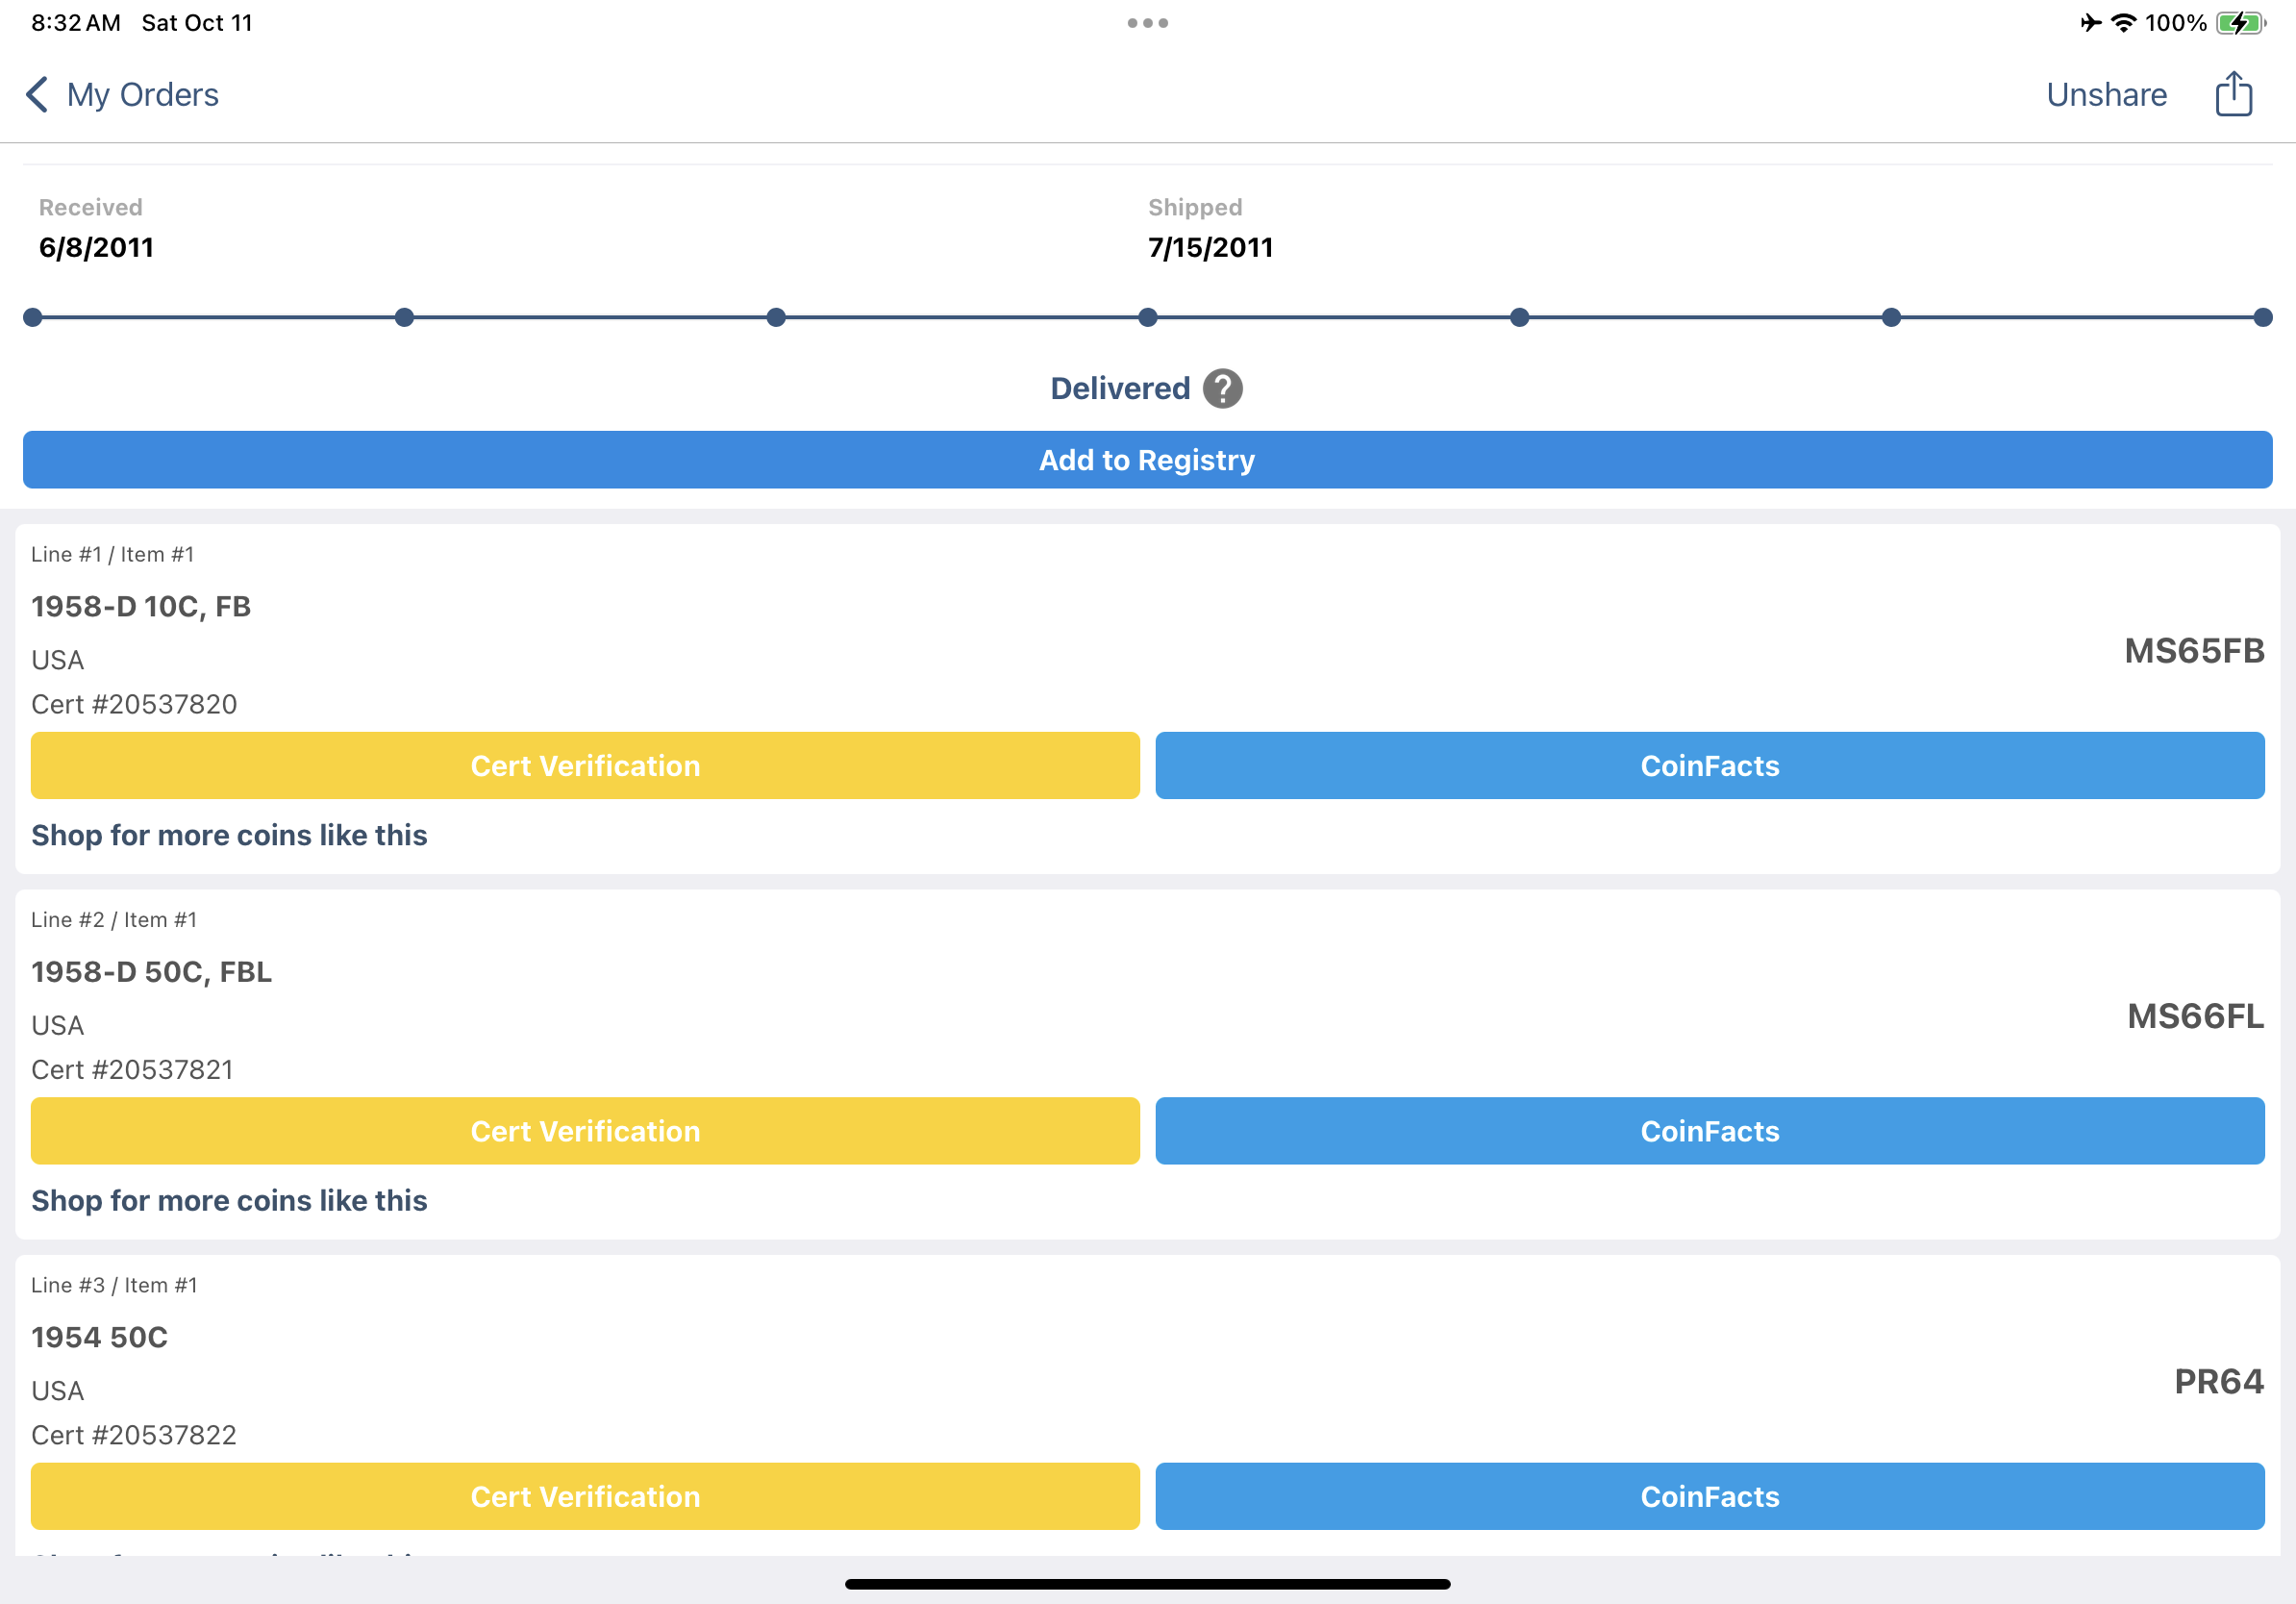
Task: Select the last progress timeline dot
Action: pos(2262,318)
